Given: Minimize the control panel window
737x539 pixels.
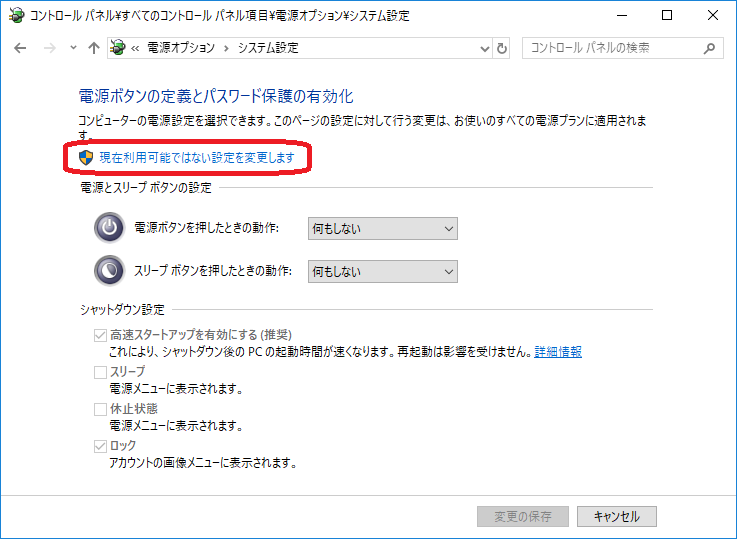Looking at the screenshot, I should coord(622,16).
